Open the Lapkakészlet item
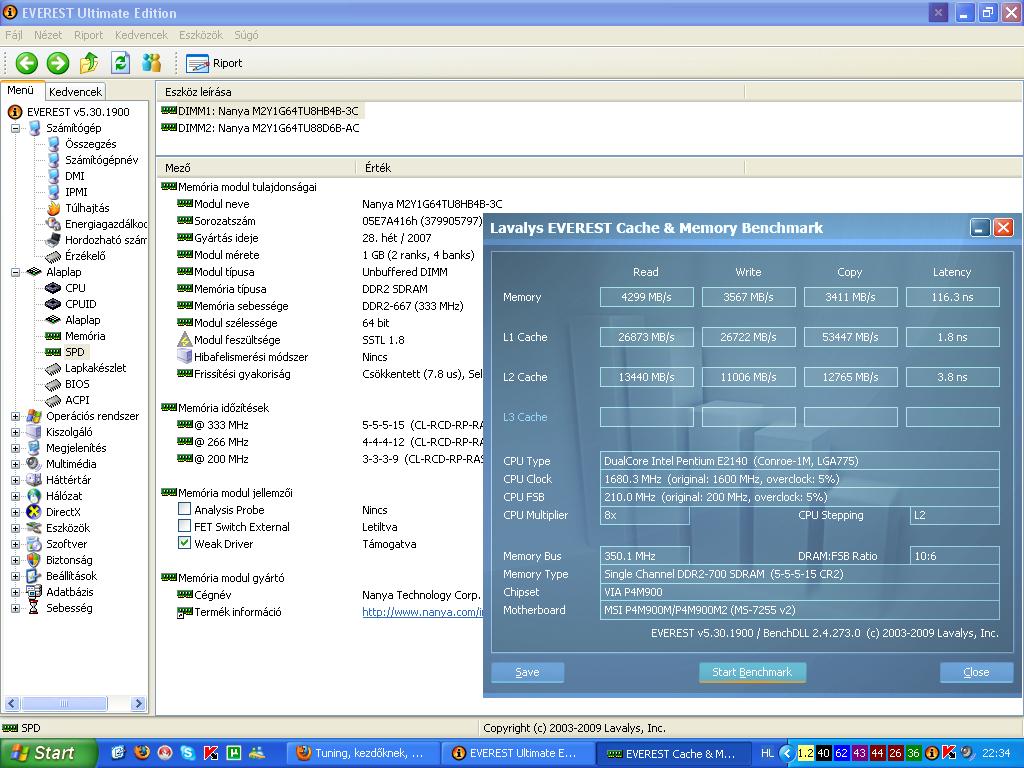This screenshot has width=1024, height=768. point(95,368)
